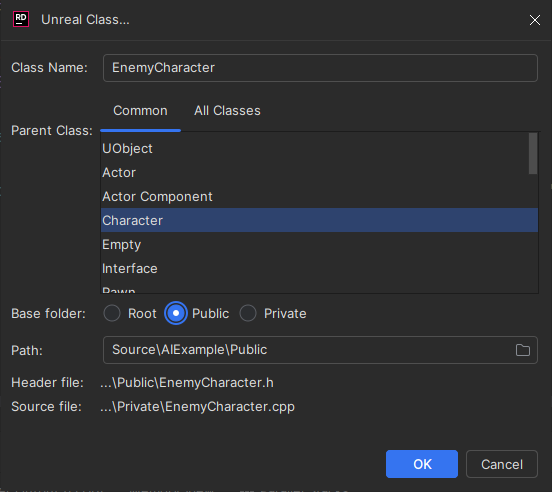This screenshot has width=552, height=492.
Task: Select Interface as parent class
Action: coord(319,269)
